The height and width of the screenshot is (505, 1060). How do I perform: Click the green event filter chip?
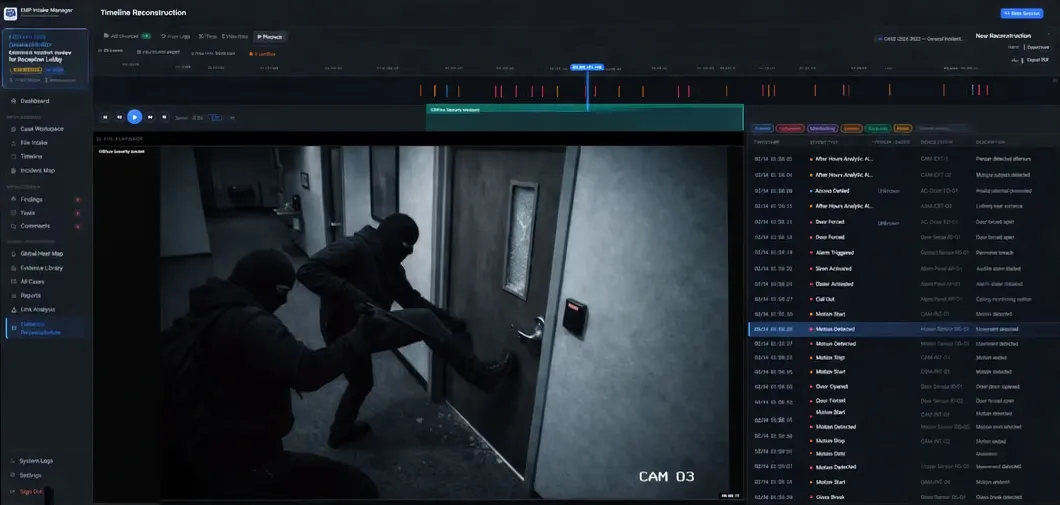point(877,128)
